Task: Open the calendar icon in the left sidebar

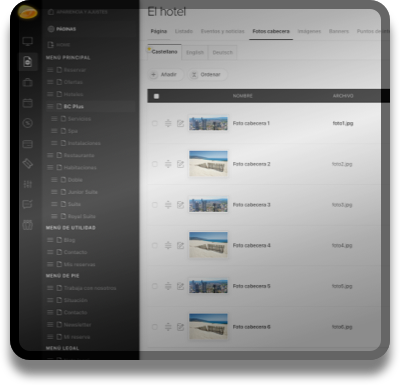Action: tap(28, 103)
